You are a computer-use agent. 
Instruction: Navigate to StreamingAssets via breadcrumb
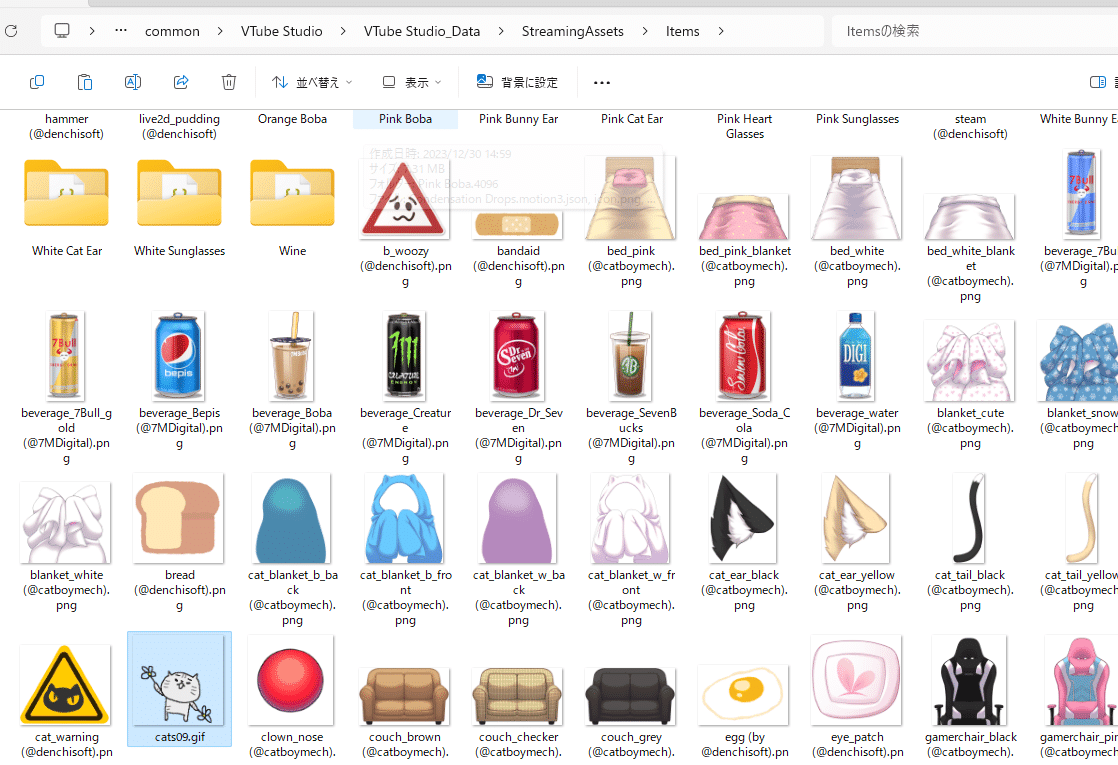pyautogui.click(x=572, y=31)
